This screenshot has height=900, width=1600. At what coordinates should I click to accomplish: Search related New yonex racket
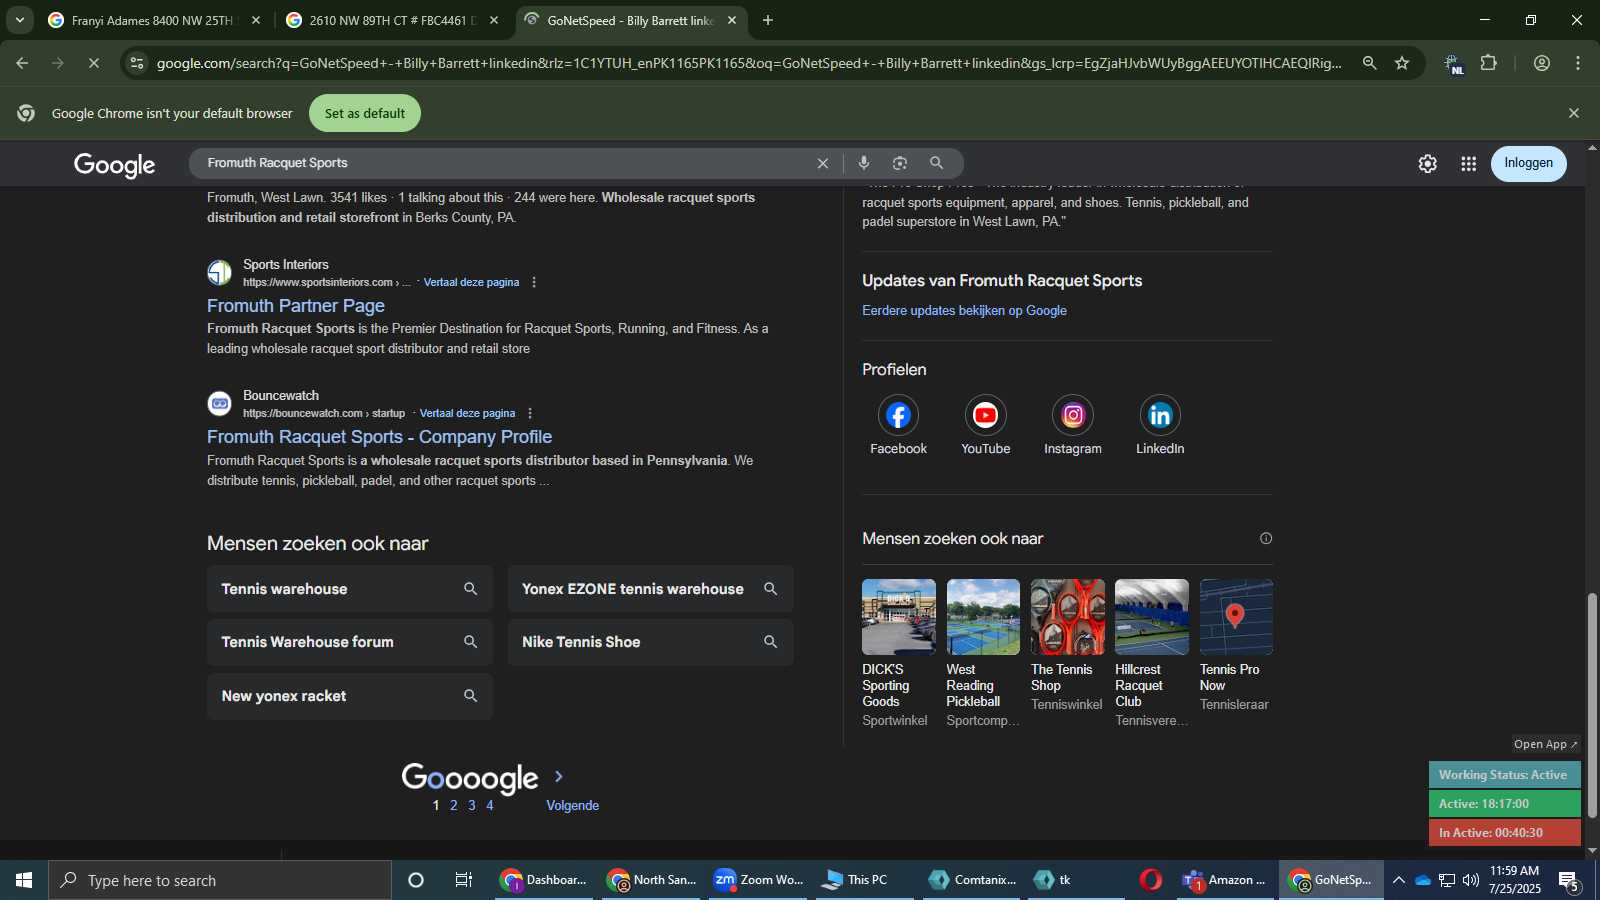tap(350, 696)
